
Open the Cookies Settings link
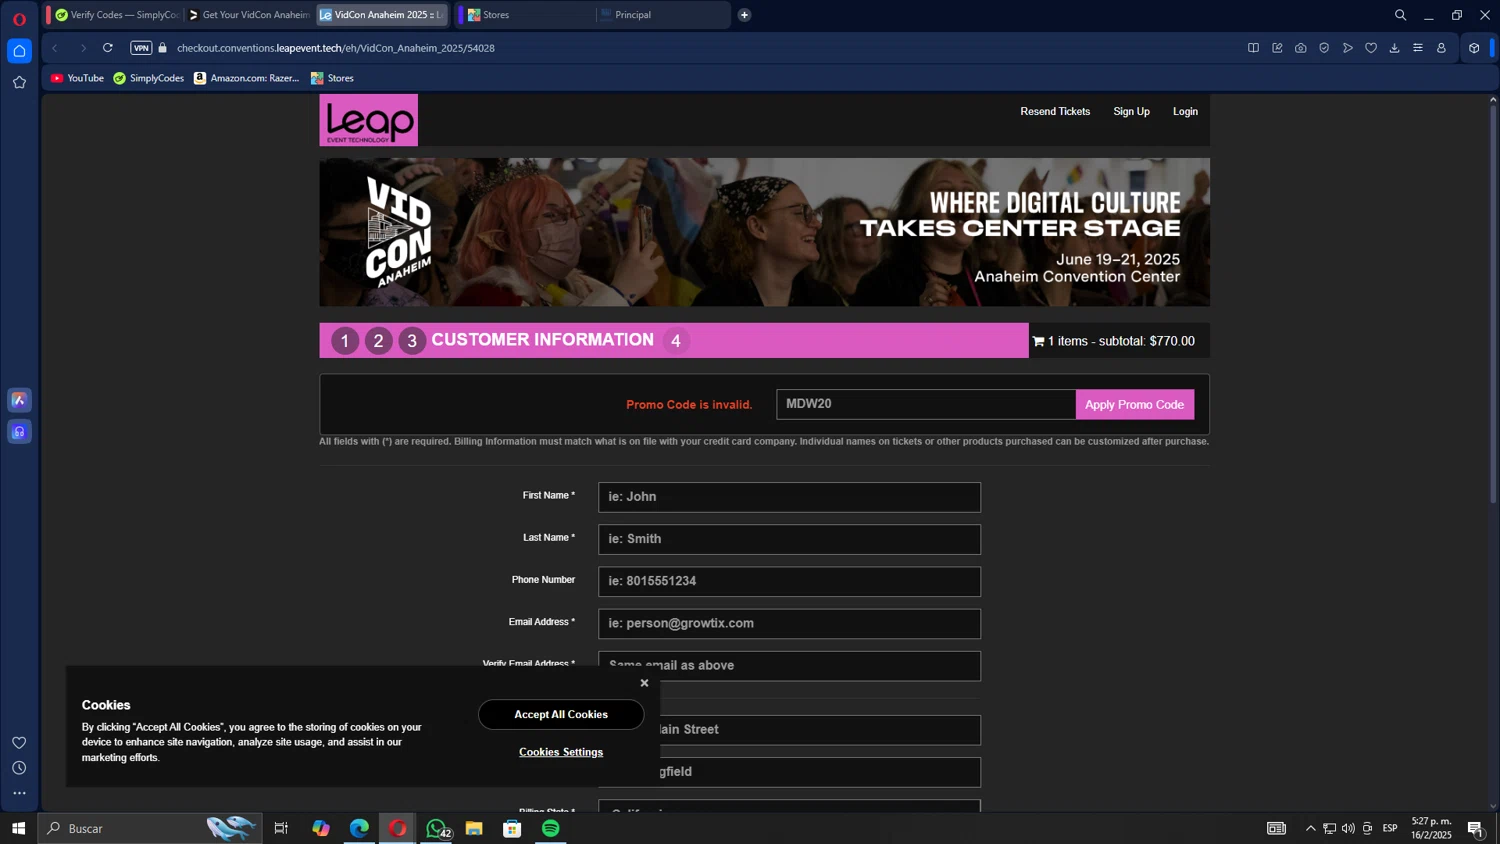tap(561, 752)
